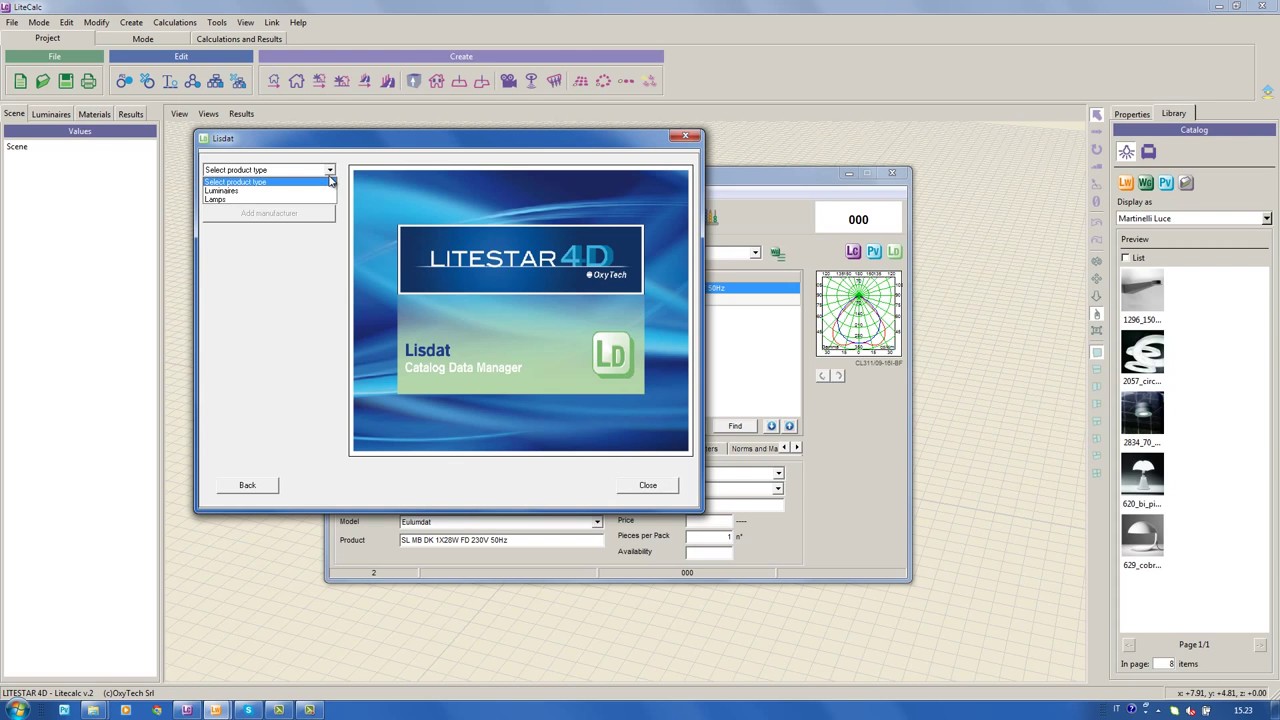Click the light bulb icon in Catalog panel
The height and width of the screenshot is (720, 1280).
[1126, 152]
